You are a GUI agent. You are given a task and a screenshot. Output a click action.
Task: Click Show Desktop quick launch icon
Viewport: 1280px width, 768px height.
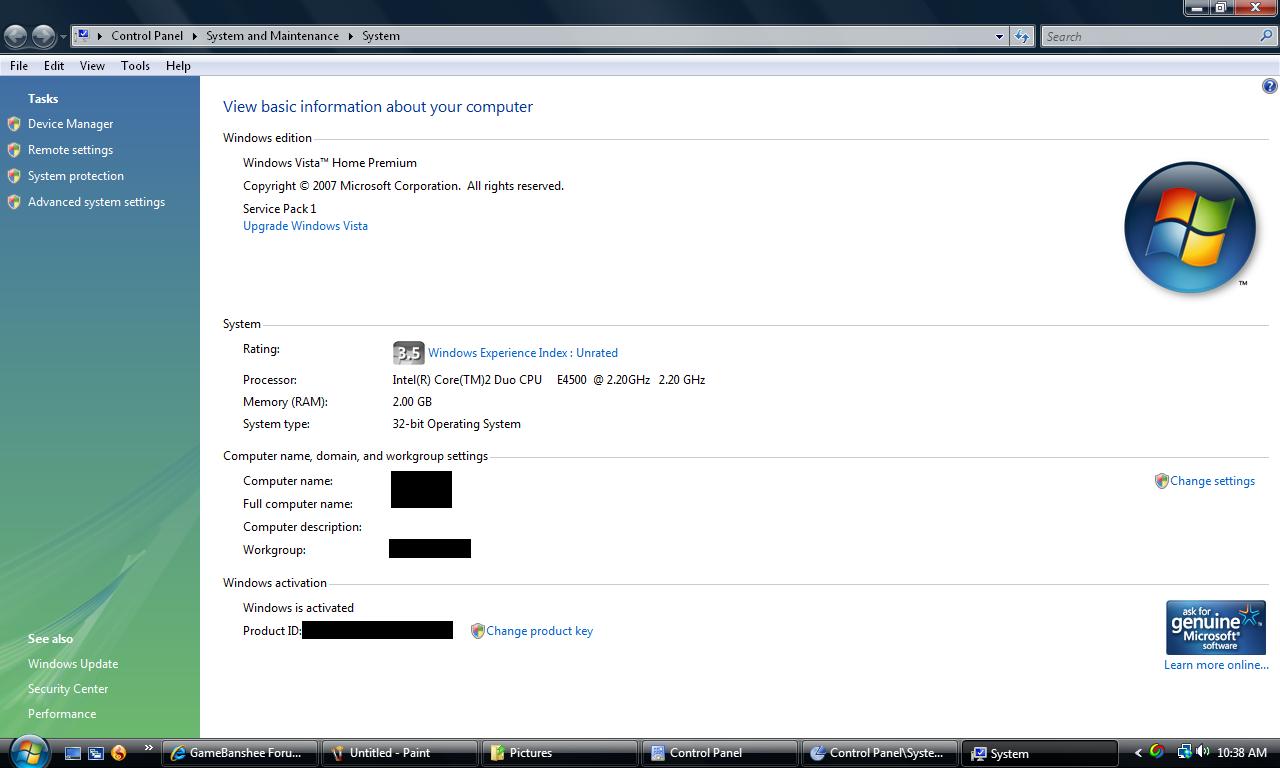[73, 753]
